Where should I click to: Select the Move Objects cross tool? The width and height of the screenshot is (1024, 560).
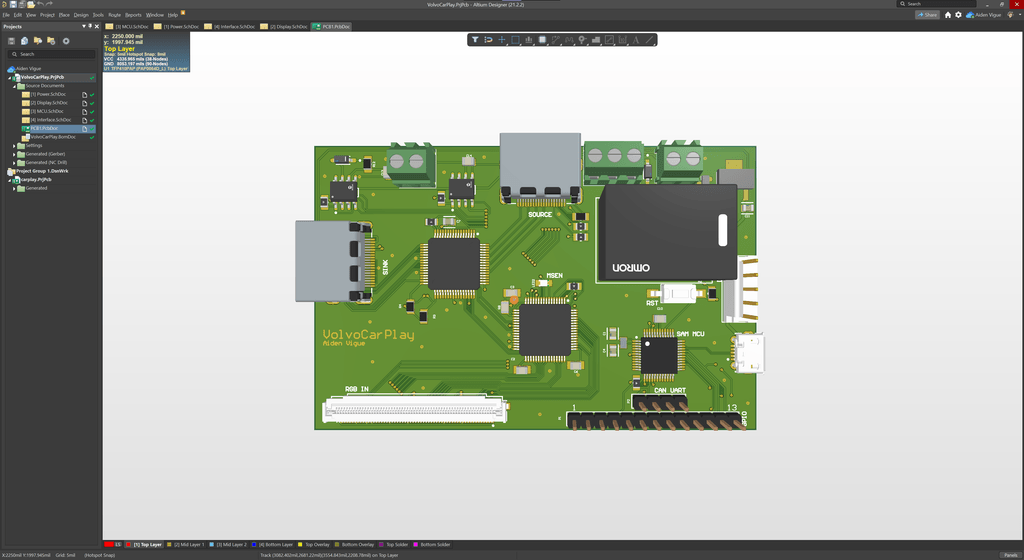pos(502,40)
